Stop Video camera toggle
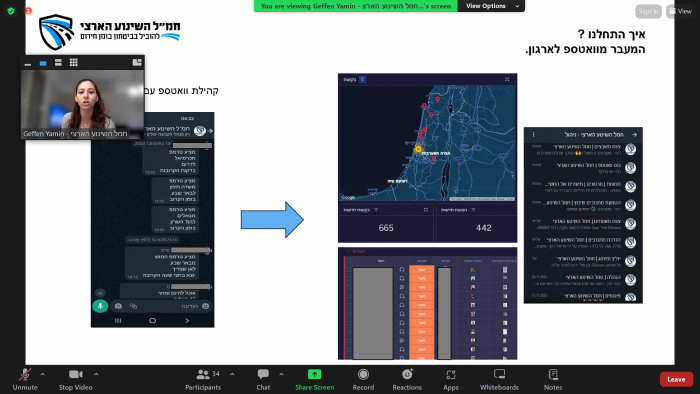This screenshot has width=700, height=394. (75, 379)
